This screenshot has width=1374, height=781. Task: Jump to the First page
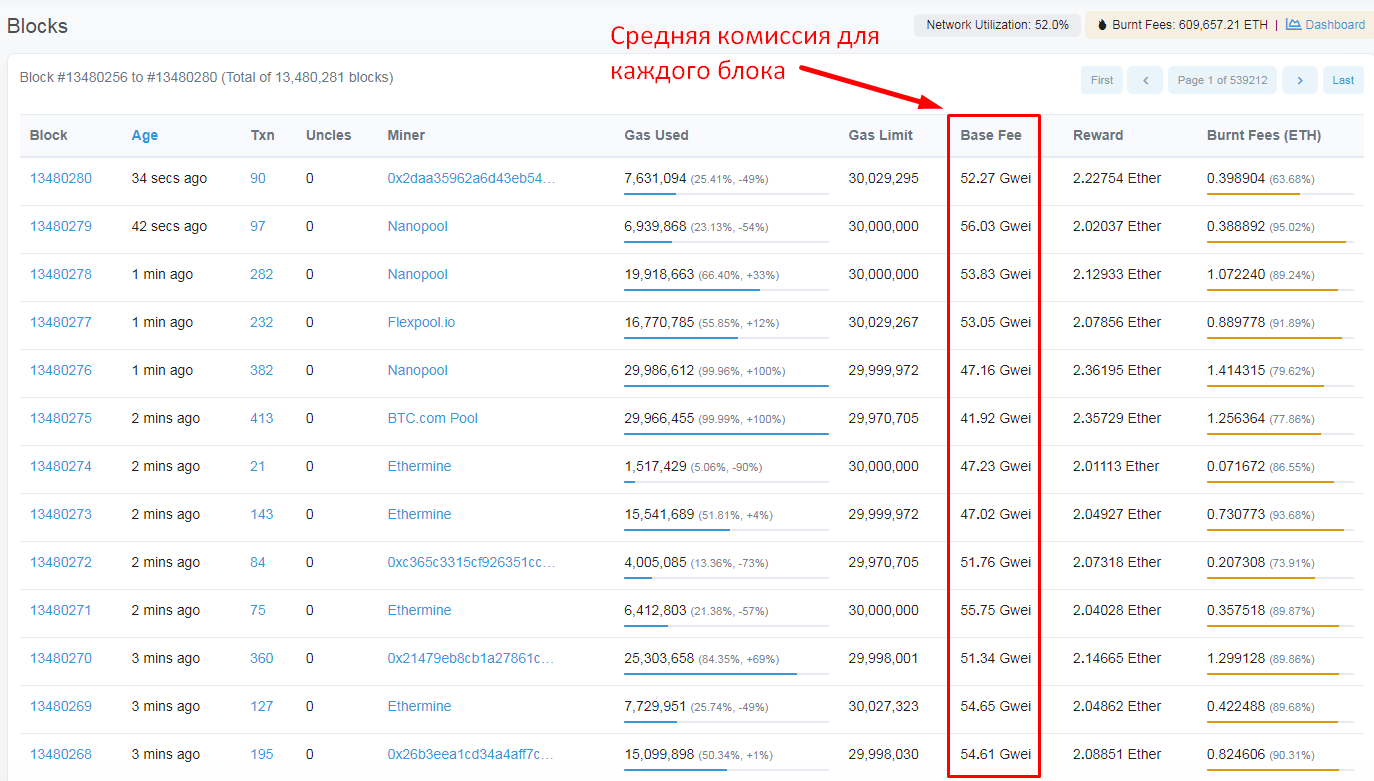pyautogui.click(x=1102, y=80)
